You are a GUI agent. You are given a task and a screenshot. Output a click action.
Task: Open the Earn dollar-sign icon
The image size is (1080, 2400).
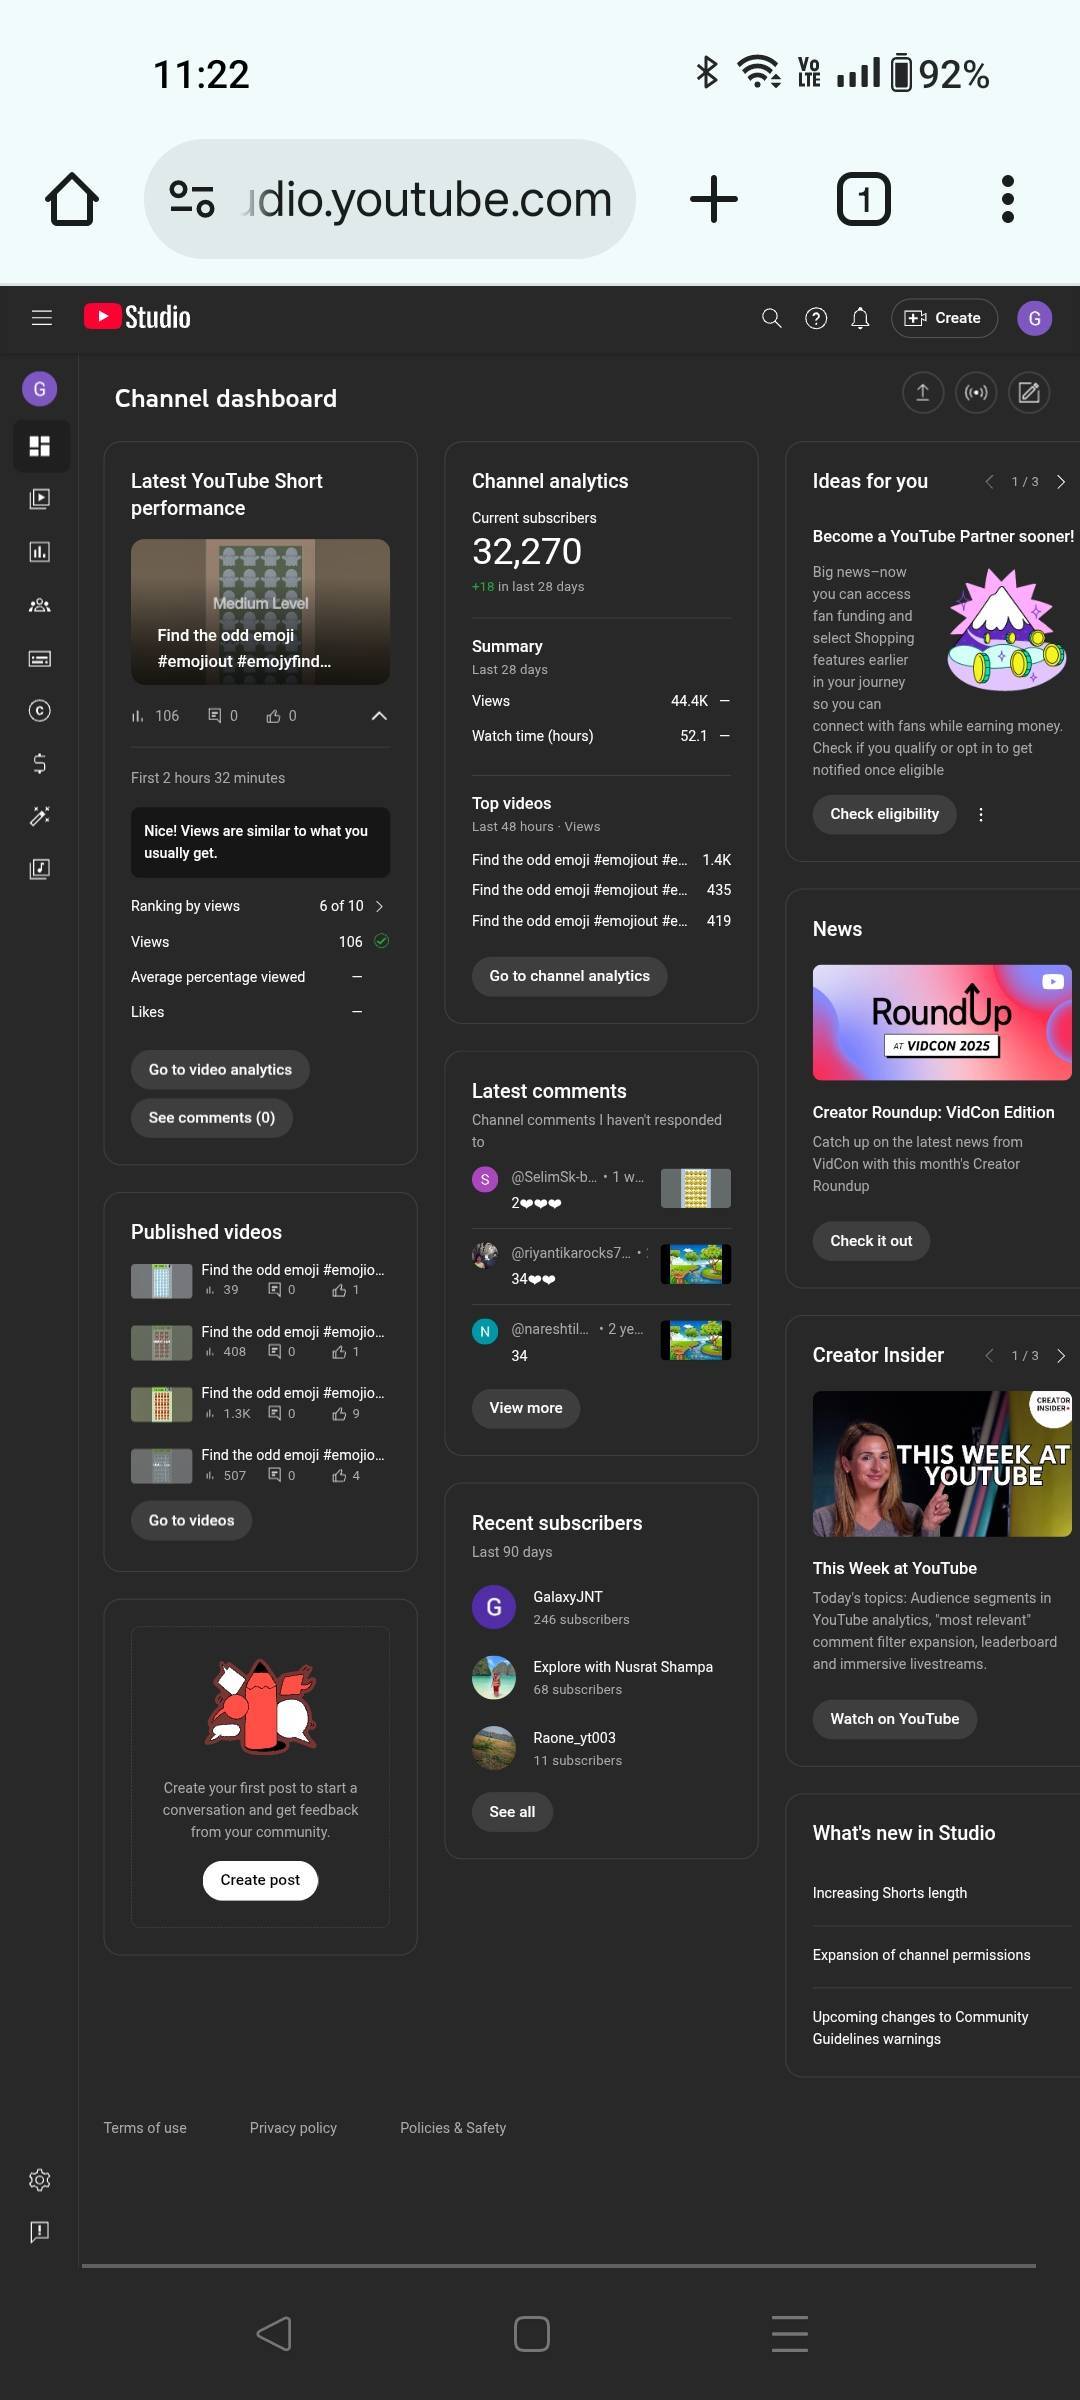(40, 764)
